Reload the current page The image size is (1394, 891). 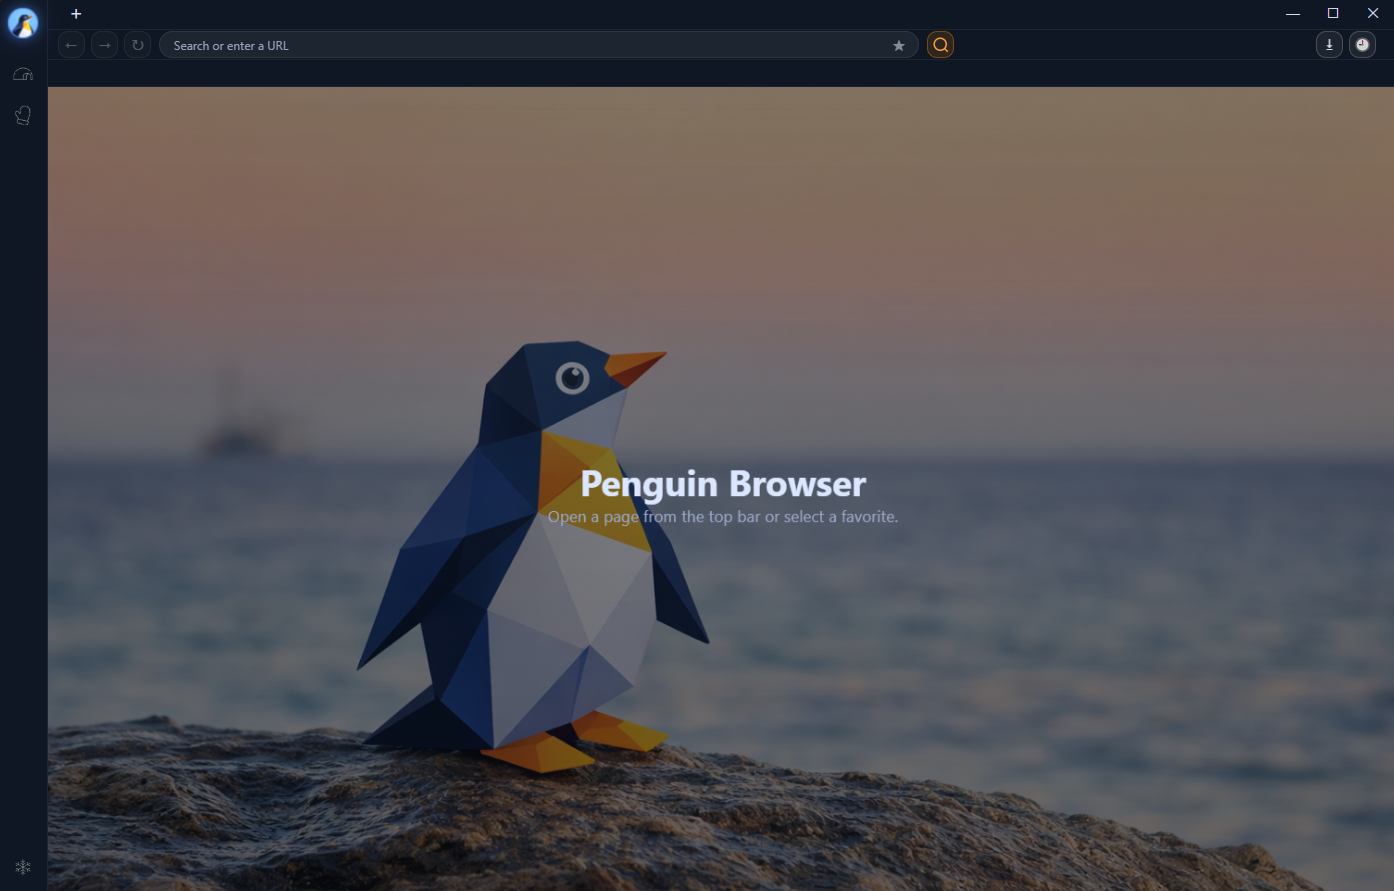137,44
